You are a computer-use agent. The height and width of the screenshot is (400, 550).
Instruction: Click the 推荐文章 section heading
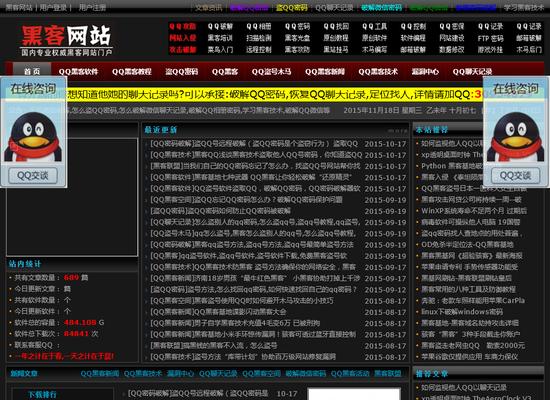pos(432,374)
